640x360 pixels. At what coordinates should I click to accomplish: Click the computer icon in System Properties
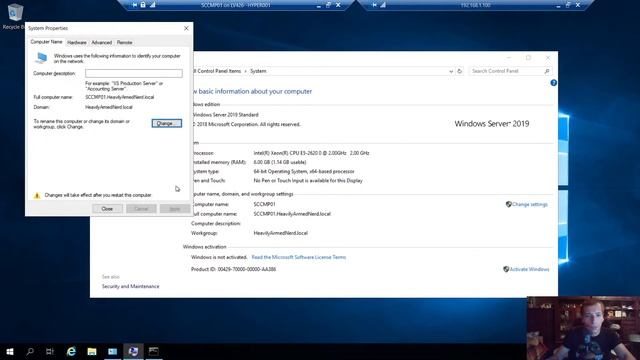(41, 58)
